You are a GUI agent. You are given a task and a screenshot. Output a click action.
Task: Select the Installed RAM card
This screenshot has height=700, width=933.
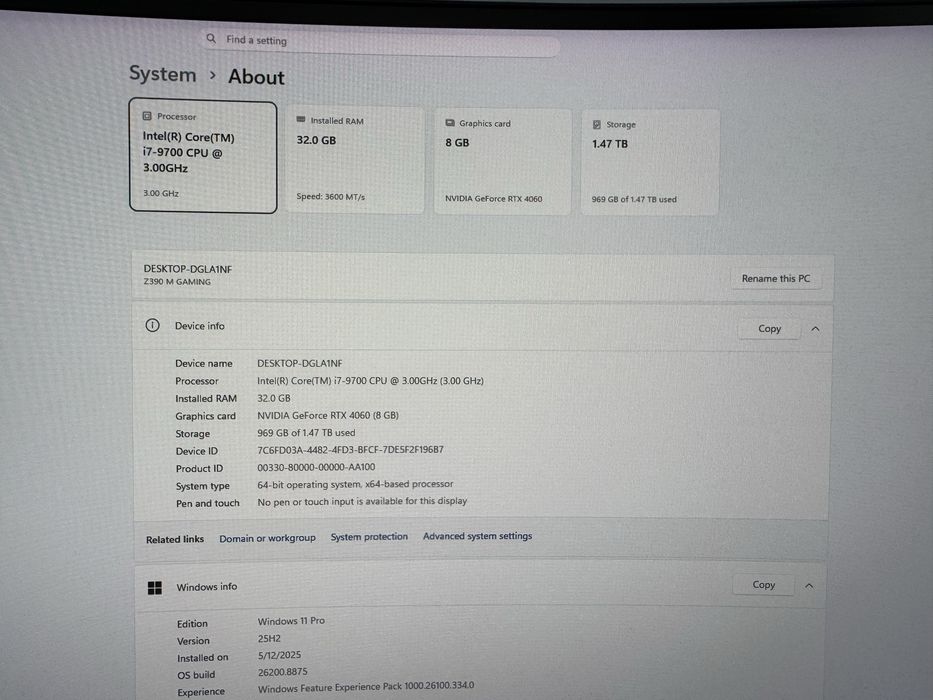(x=355, y=160)
